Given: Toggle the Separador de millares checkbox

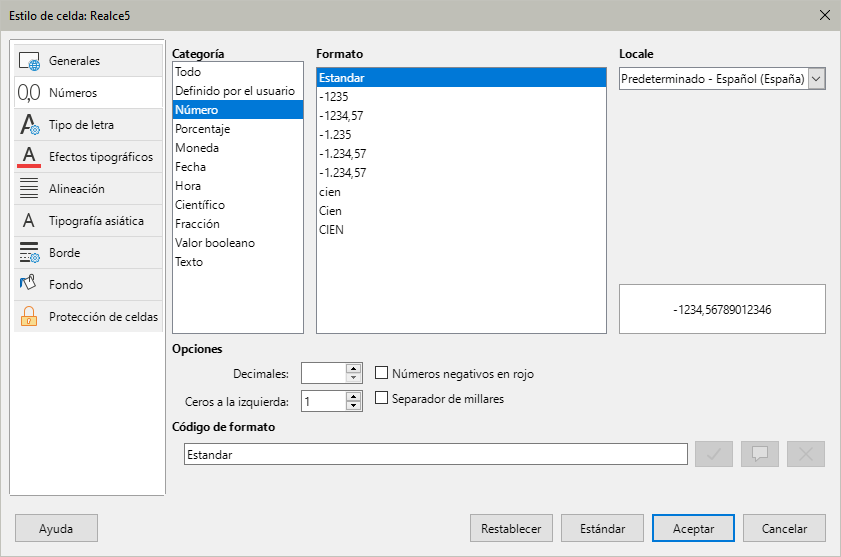Looking at the screenshot, I should [382, 399].
